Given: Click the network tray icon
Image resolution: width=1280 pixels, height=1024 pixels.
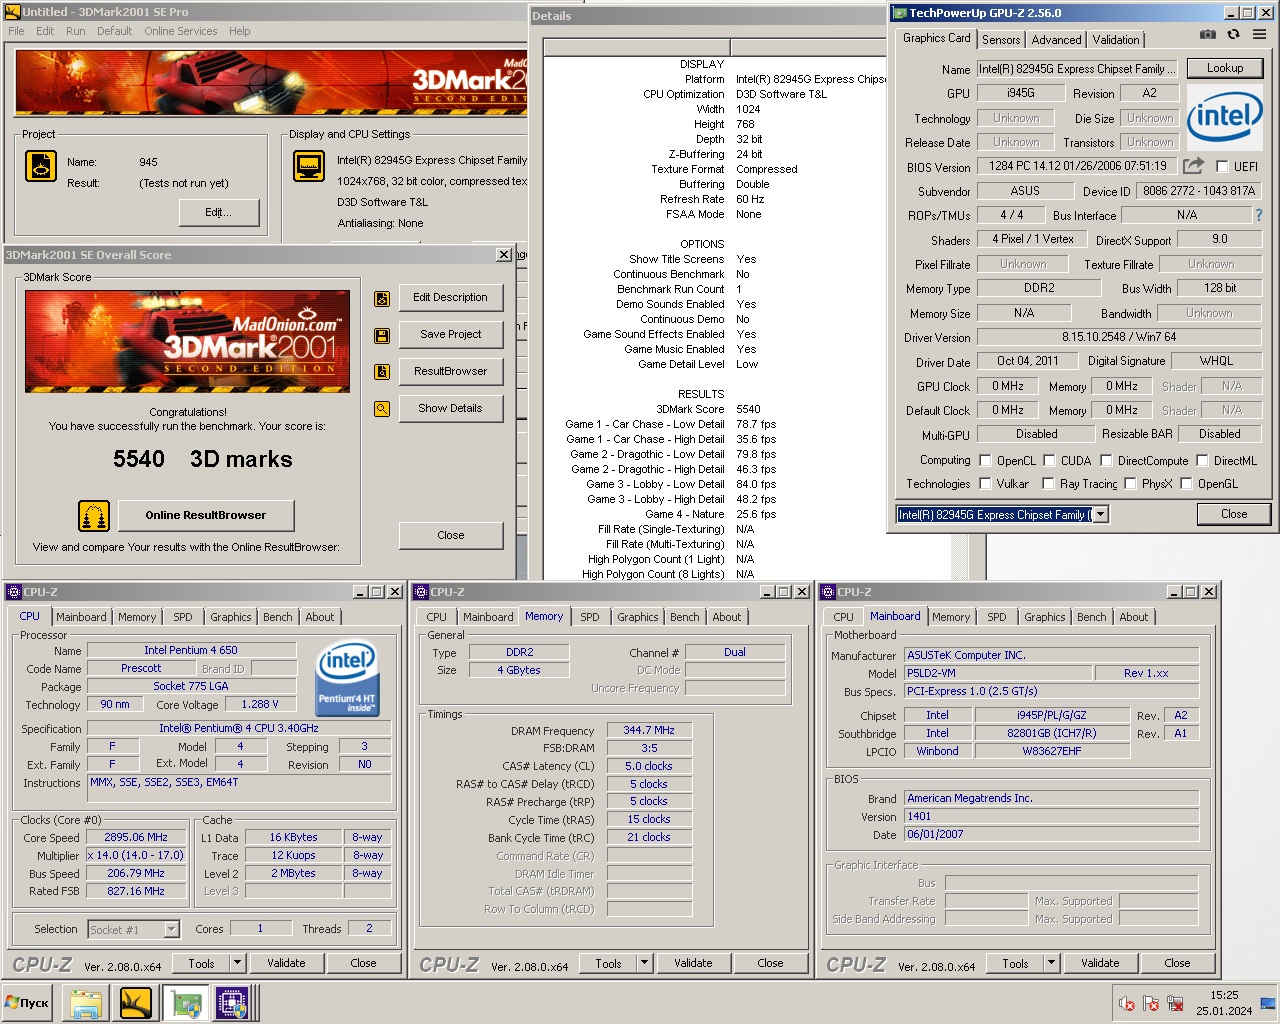Looking at the screenshot, I should [1175, 1003].
